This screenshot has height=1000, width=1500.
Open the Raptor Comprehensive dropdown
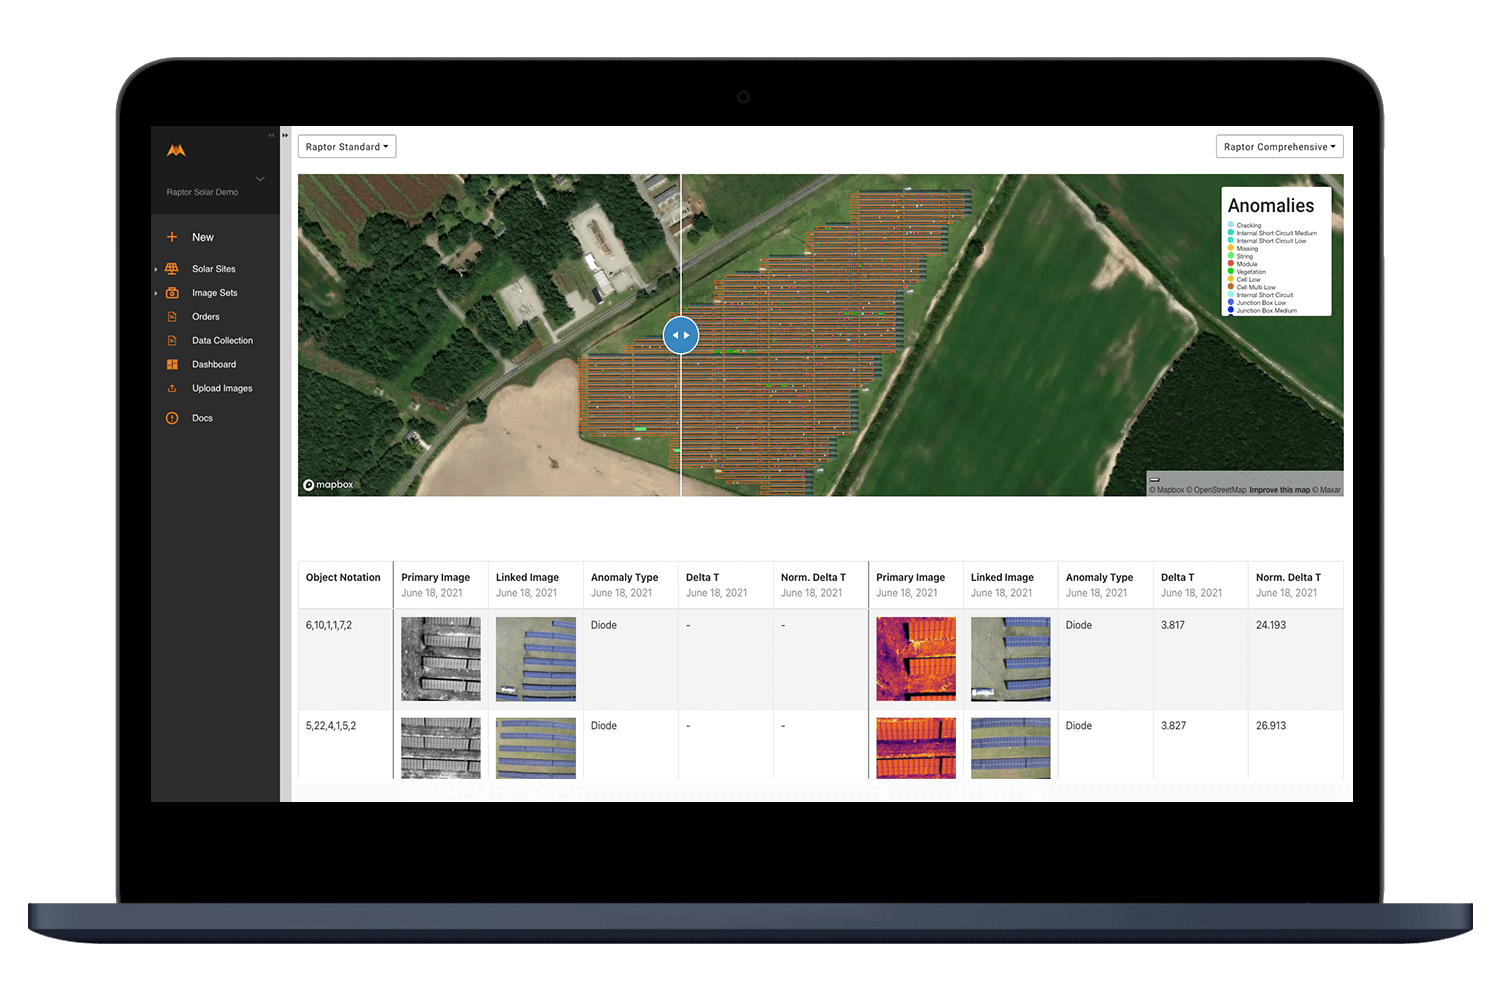pos(1279,146)
